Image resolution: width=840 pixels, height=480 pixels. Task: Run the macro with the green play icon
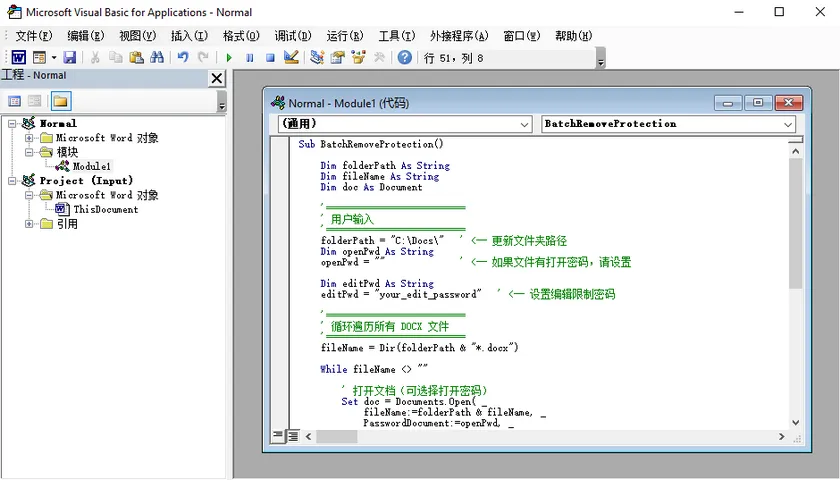point(229,57)
